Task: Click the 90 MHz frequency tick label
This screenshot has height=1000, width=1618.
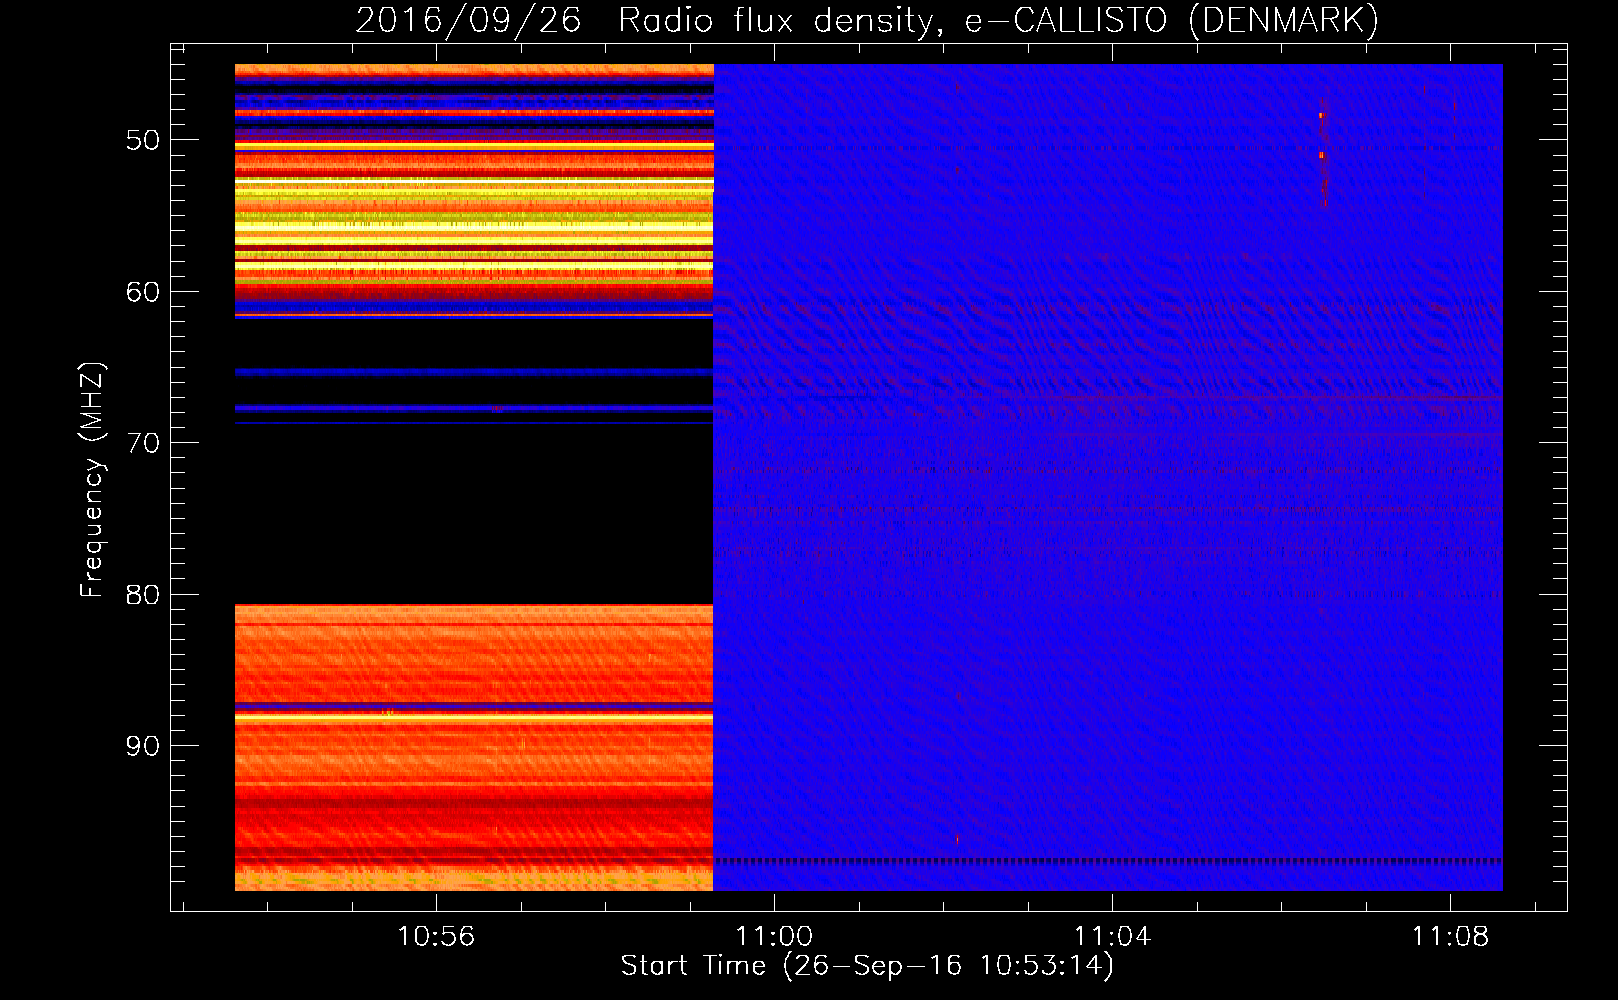Action: coord(143,746)
